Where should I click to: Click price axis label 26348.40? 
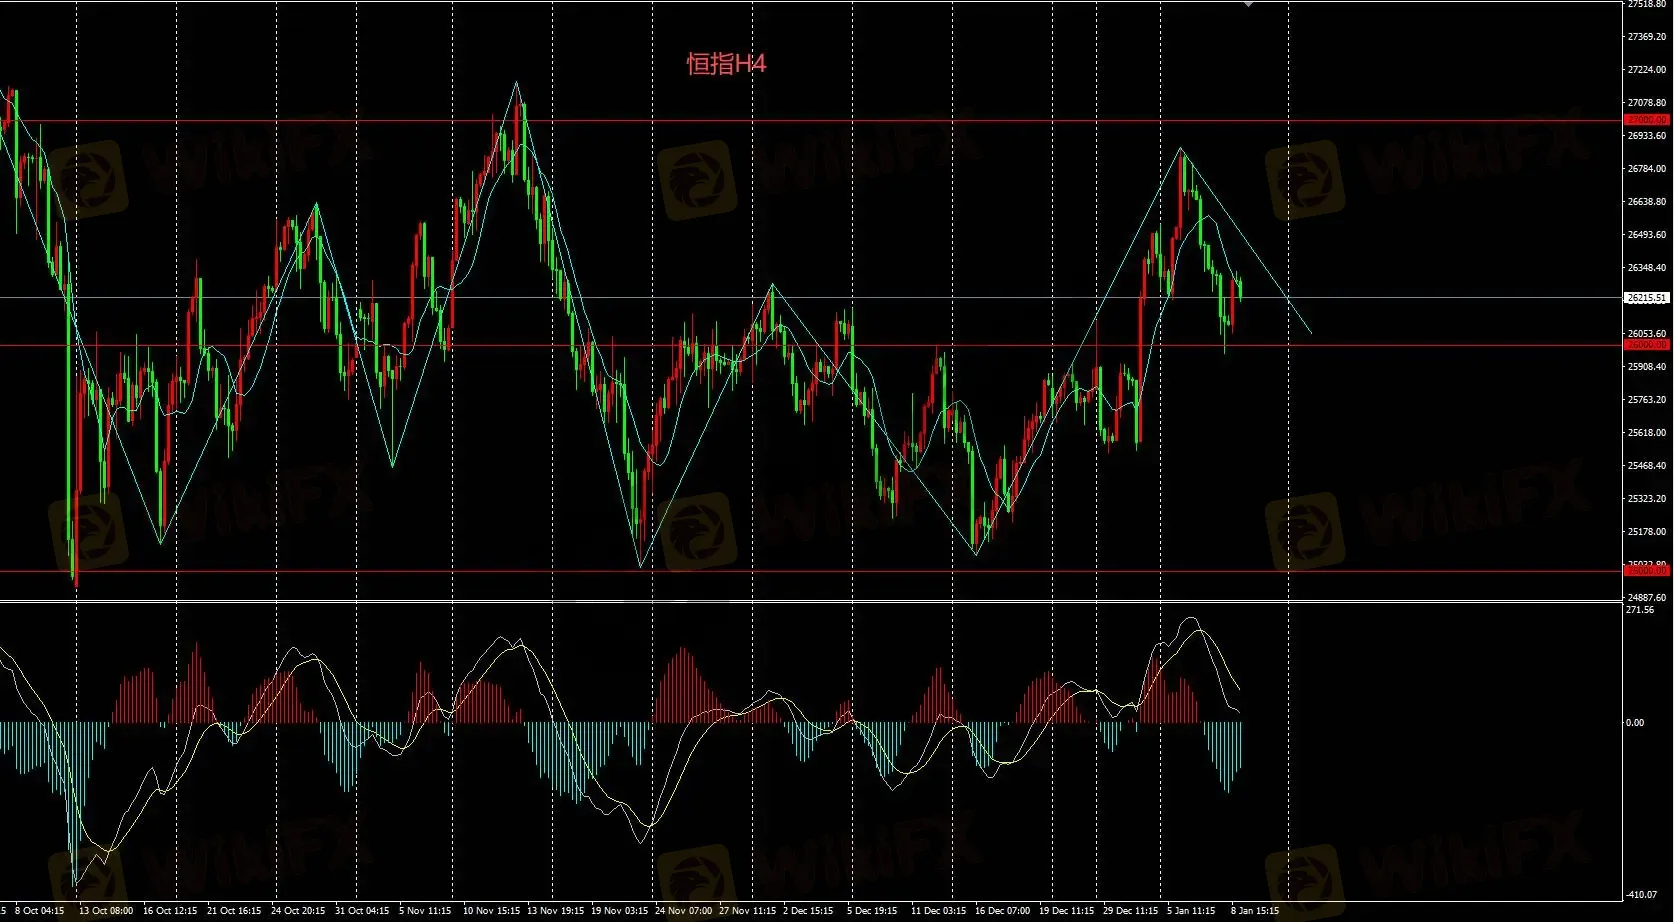[x=1647, y=268]
